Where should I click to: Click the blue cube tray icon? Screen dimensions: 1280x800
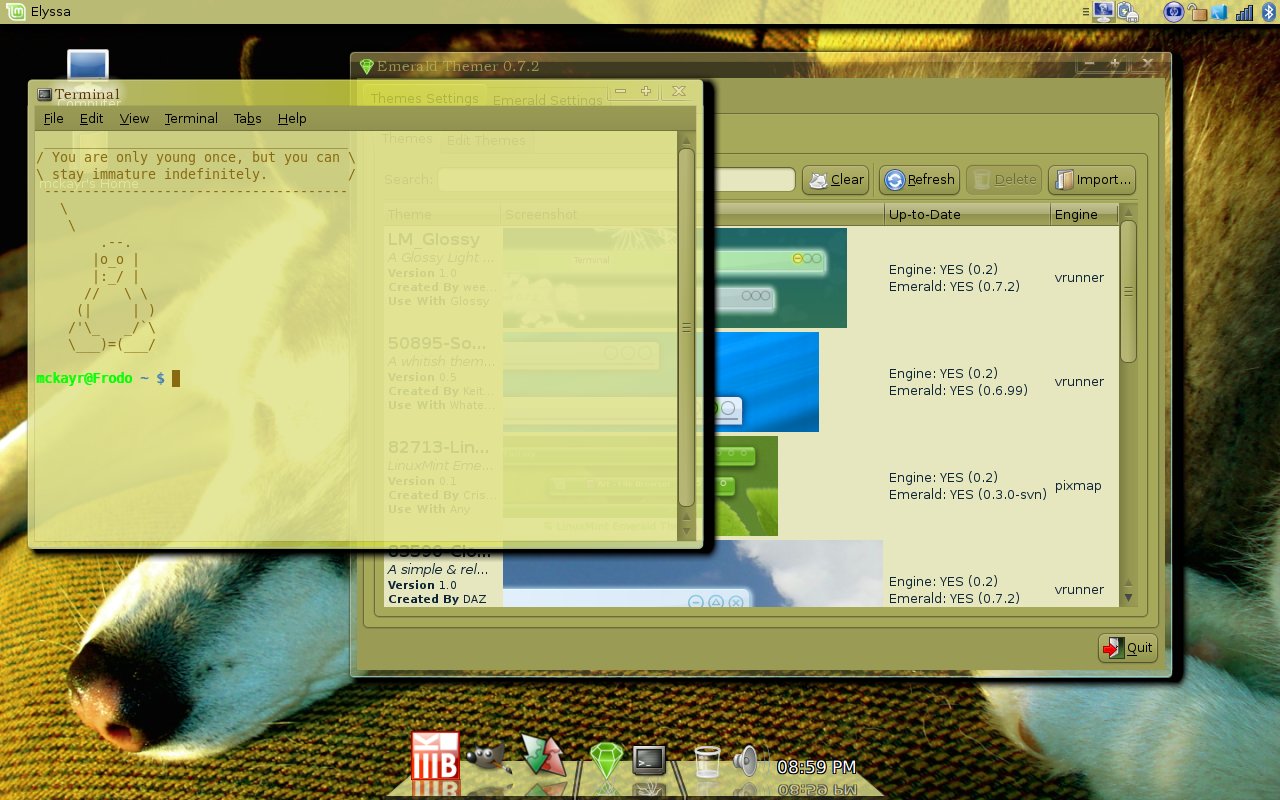click(1219, 12)
